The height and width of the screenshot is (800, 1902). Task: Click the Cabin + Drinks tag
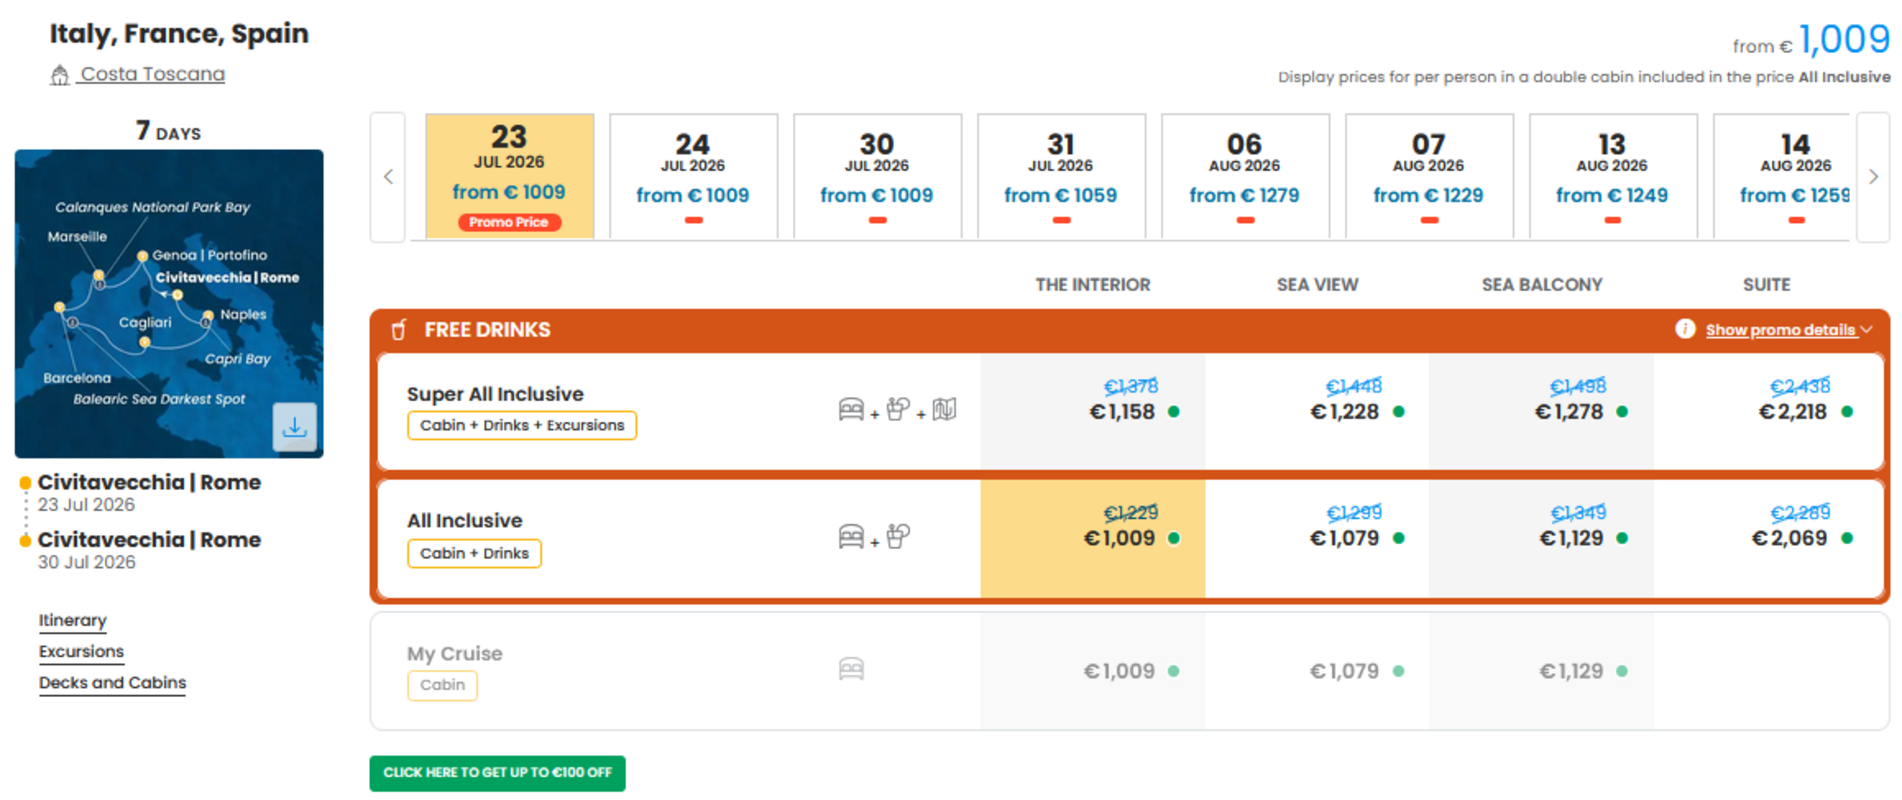(474, 553)
